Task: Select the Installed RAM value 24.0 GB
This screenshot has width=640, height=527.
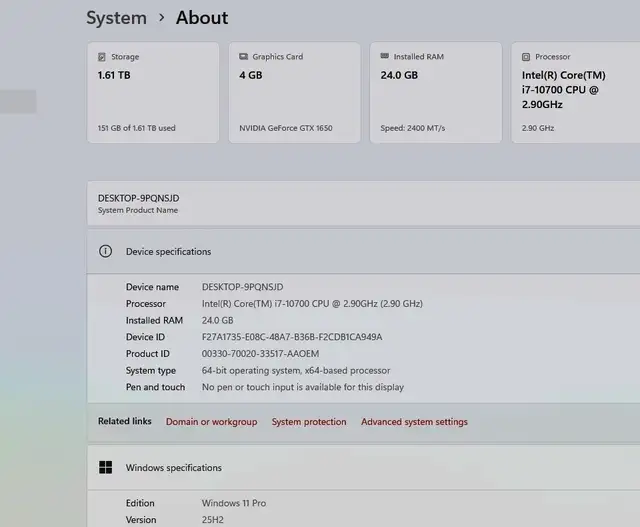Action: (218, 320)
